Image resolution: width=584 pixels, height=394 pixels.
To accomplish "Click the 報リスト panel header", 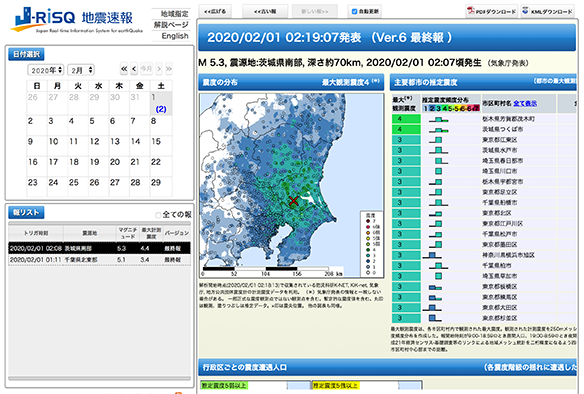I will click(26, 213).
